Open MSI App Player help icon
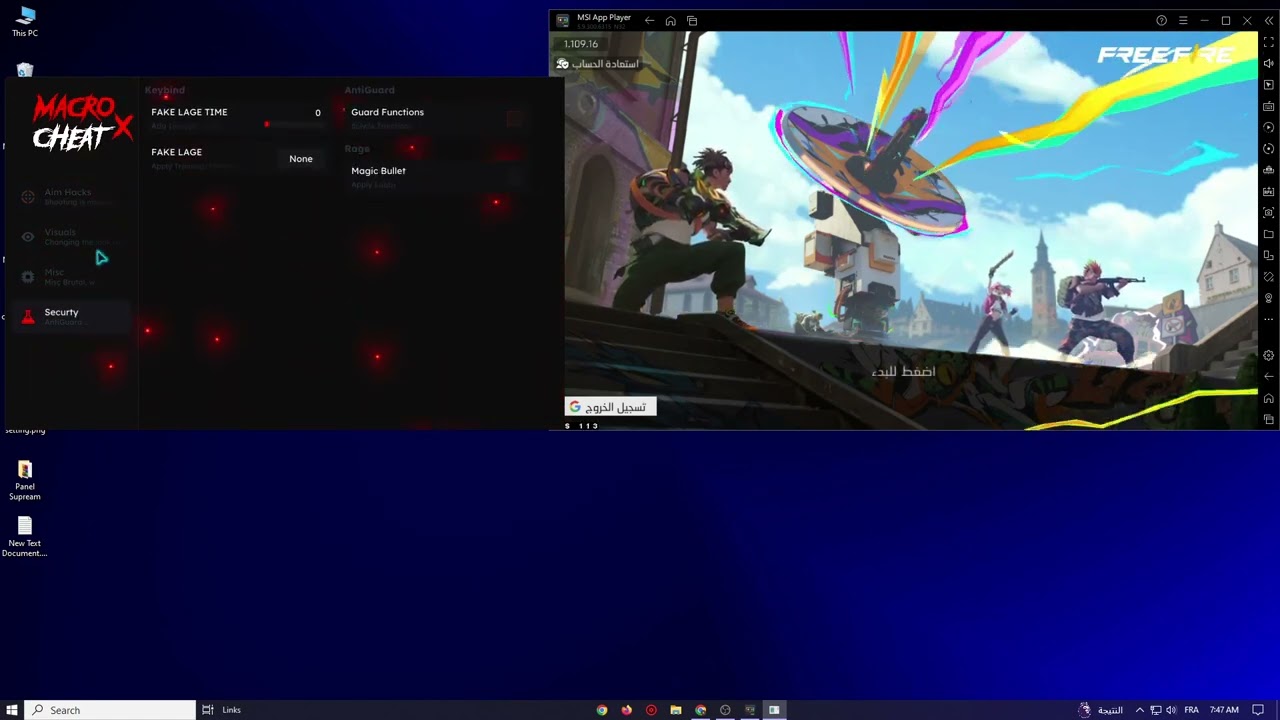The image size is (1280, 720). (x=1161, y=20)
